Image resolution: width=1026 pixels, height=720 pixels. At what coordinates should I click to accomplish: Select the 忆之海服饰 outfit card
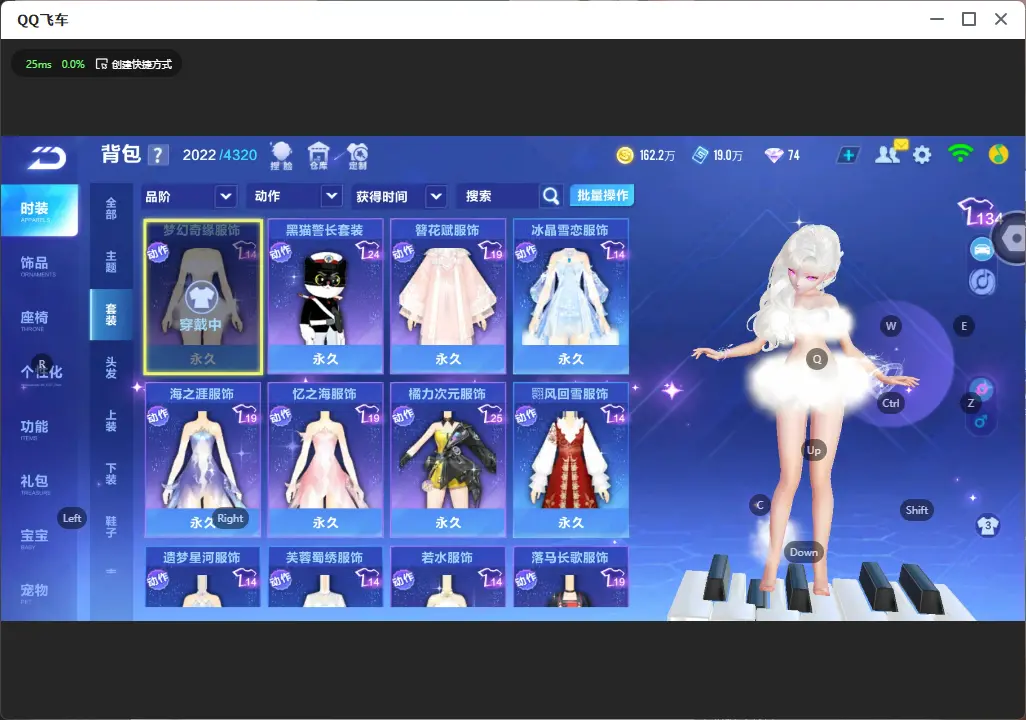point(325,460)
